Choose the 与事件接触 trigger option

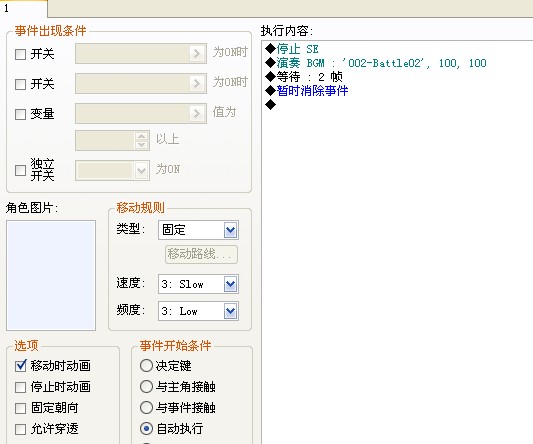(x=146, y=408)
